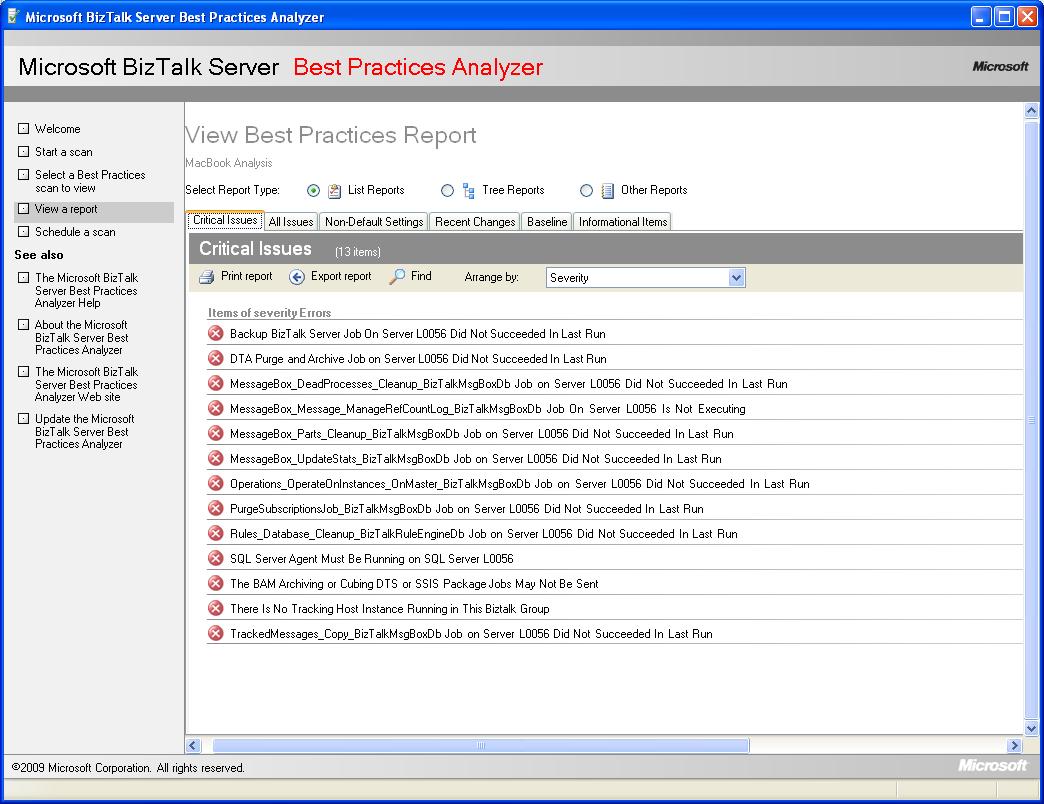
Task: Go to the Welcome page
Action: tap(57, 129)
